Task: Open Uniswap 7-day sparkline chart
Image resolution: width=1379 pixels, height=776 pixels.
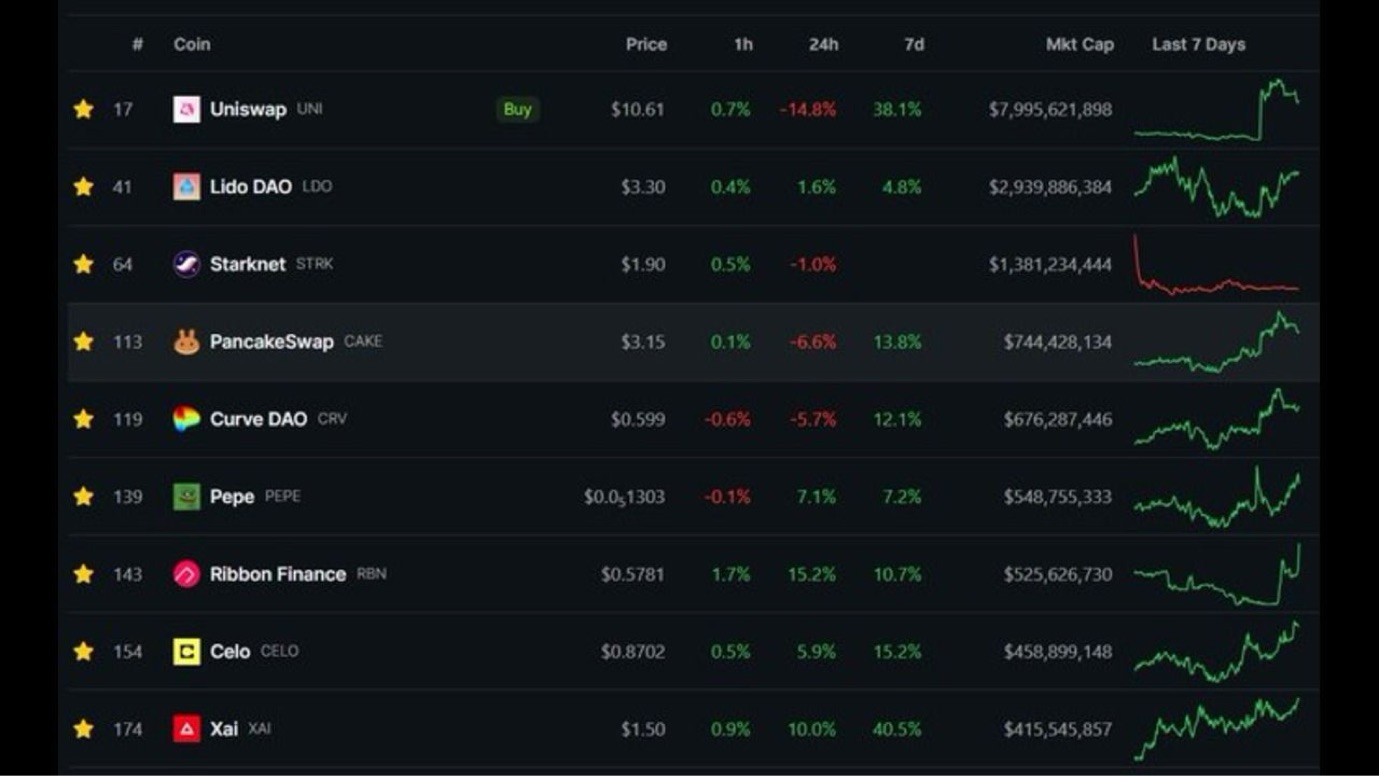Action: (x=1217, y=109)
